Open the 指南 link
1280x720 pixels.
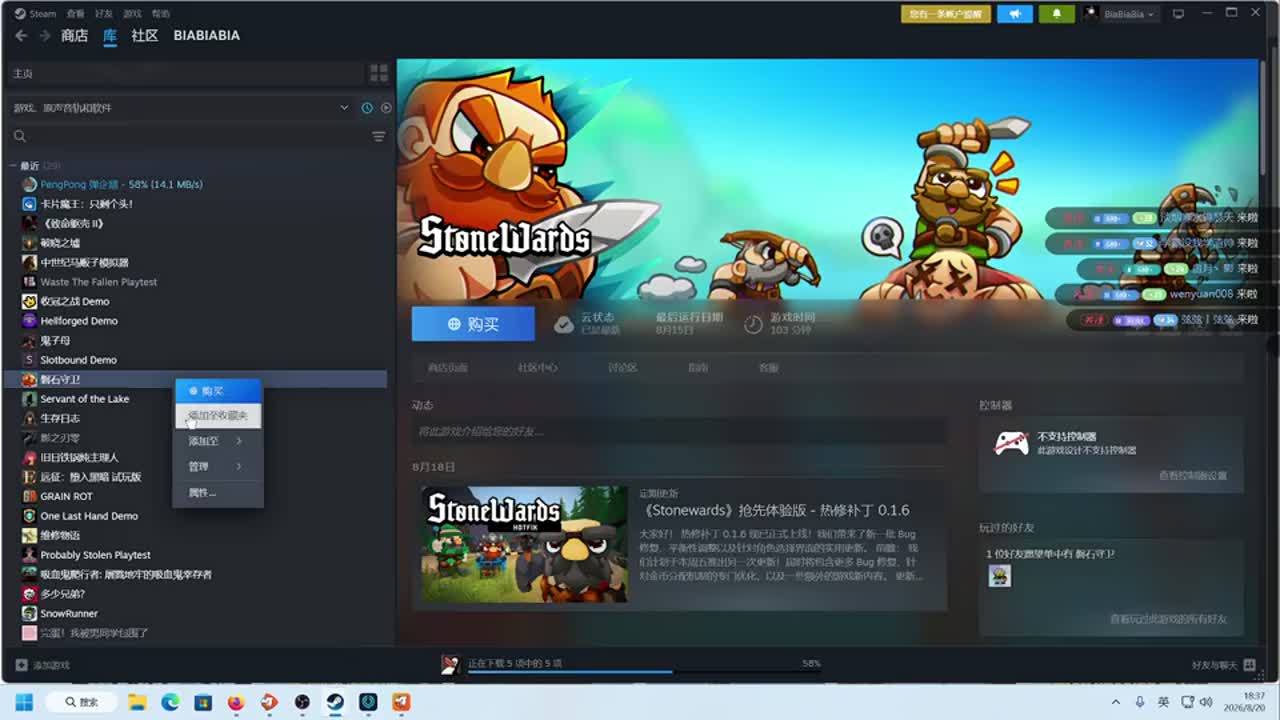[x=698, y=368]
